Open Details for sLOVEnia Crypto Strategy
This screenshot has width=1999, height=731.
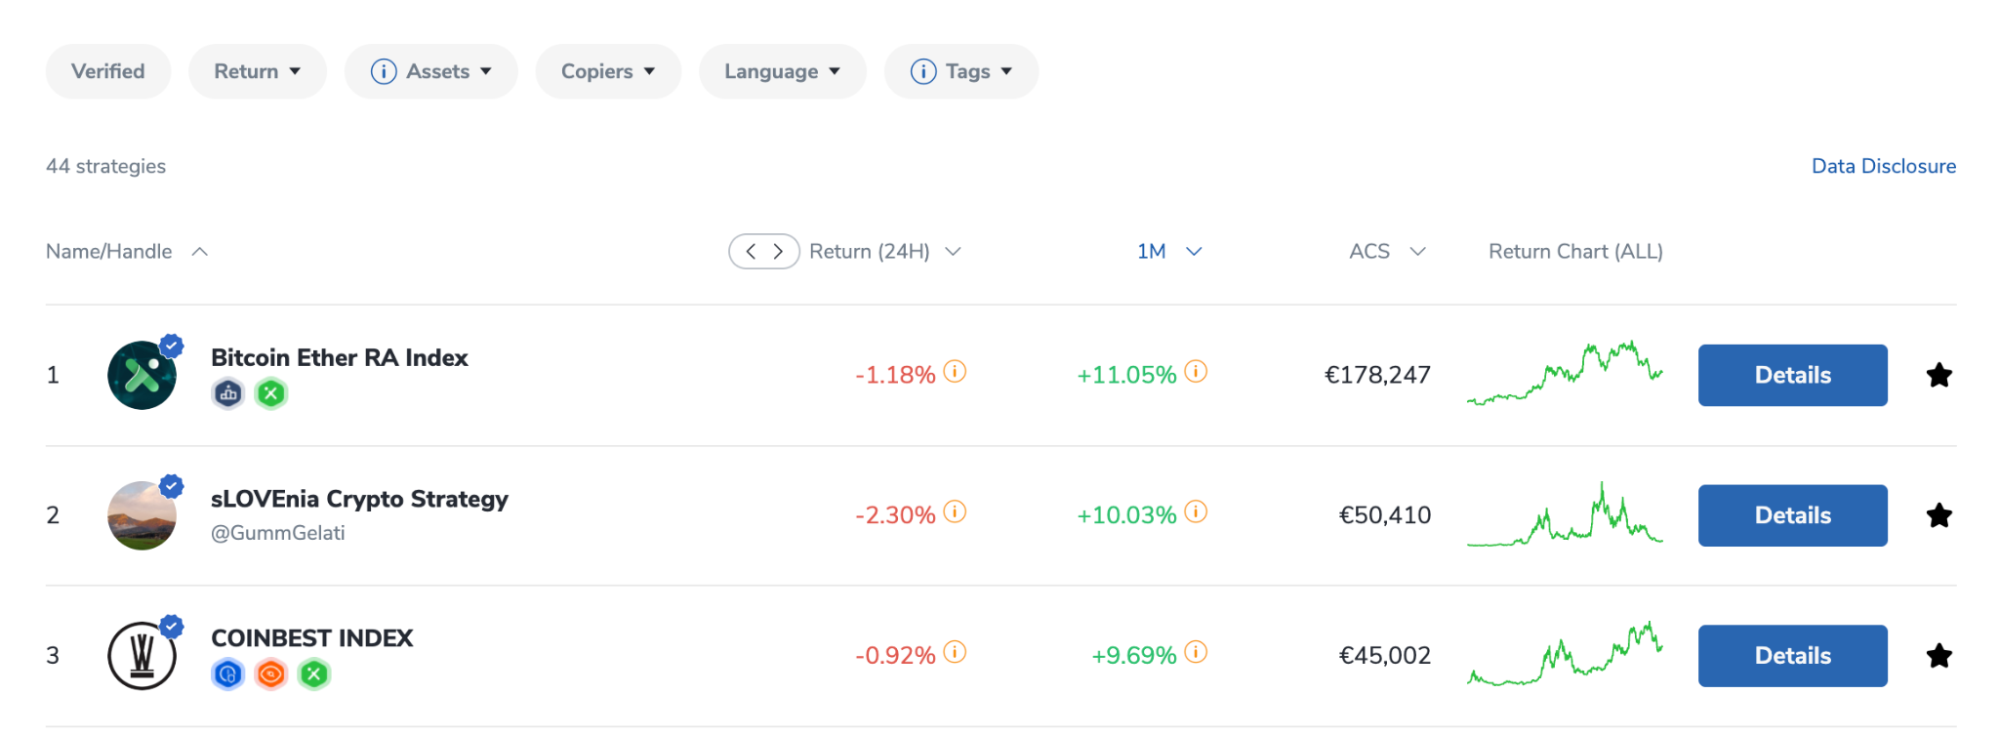point(1792,515)
